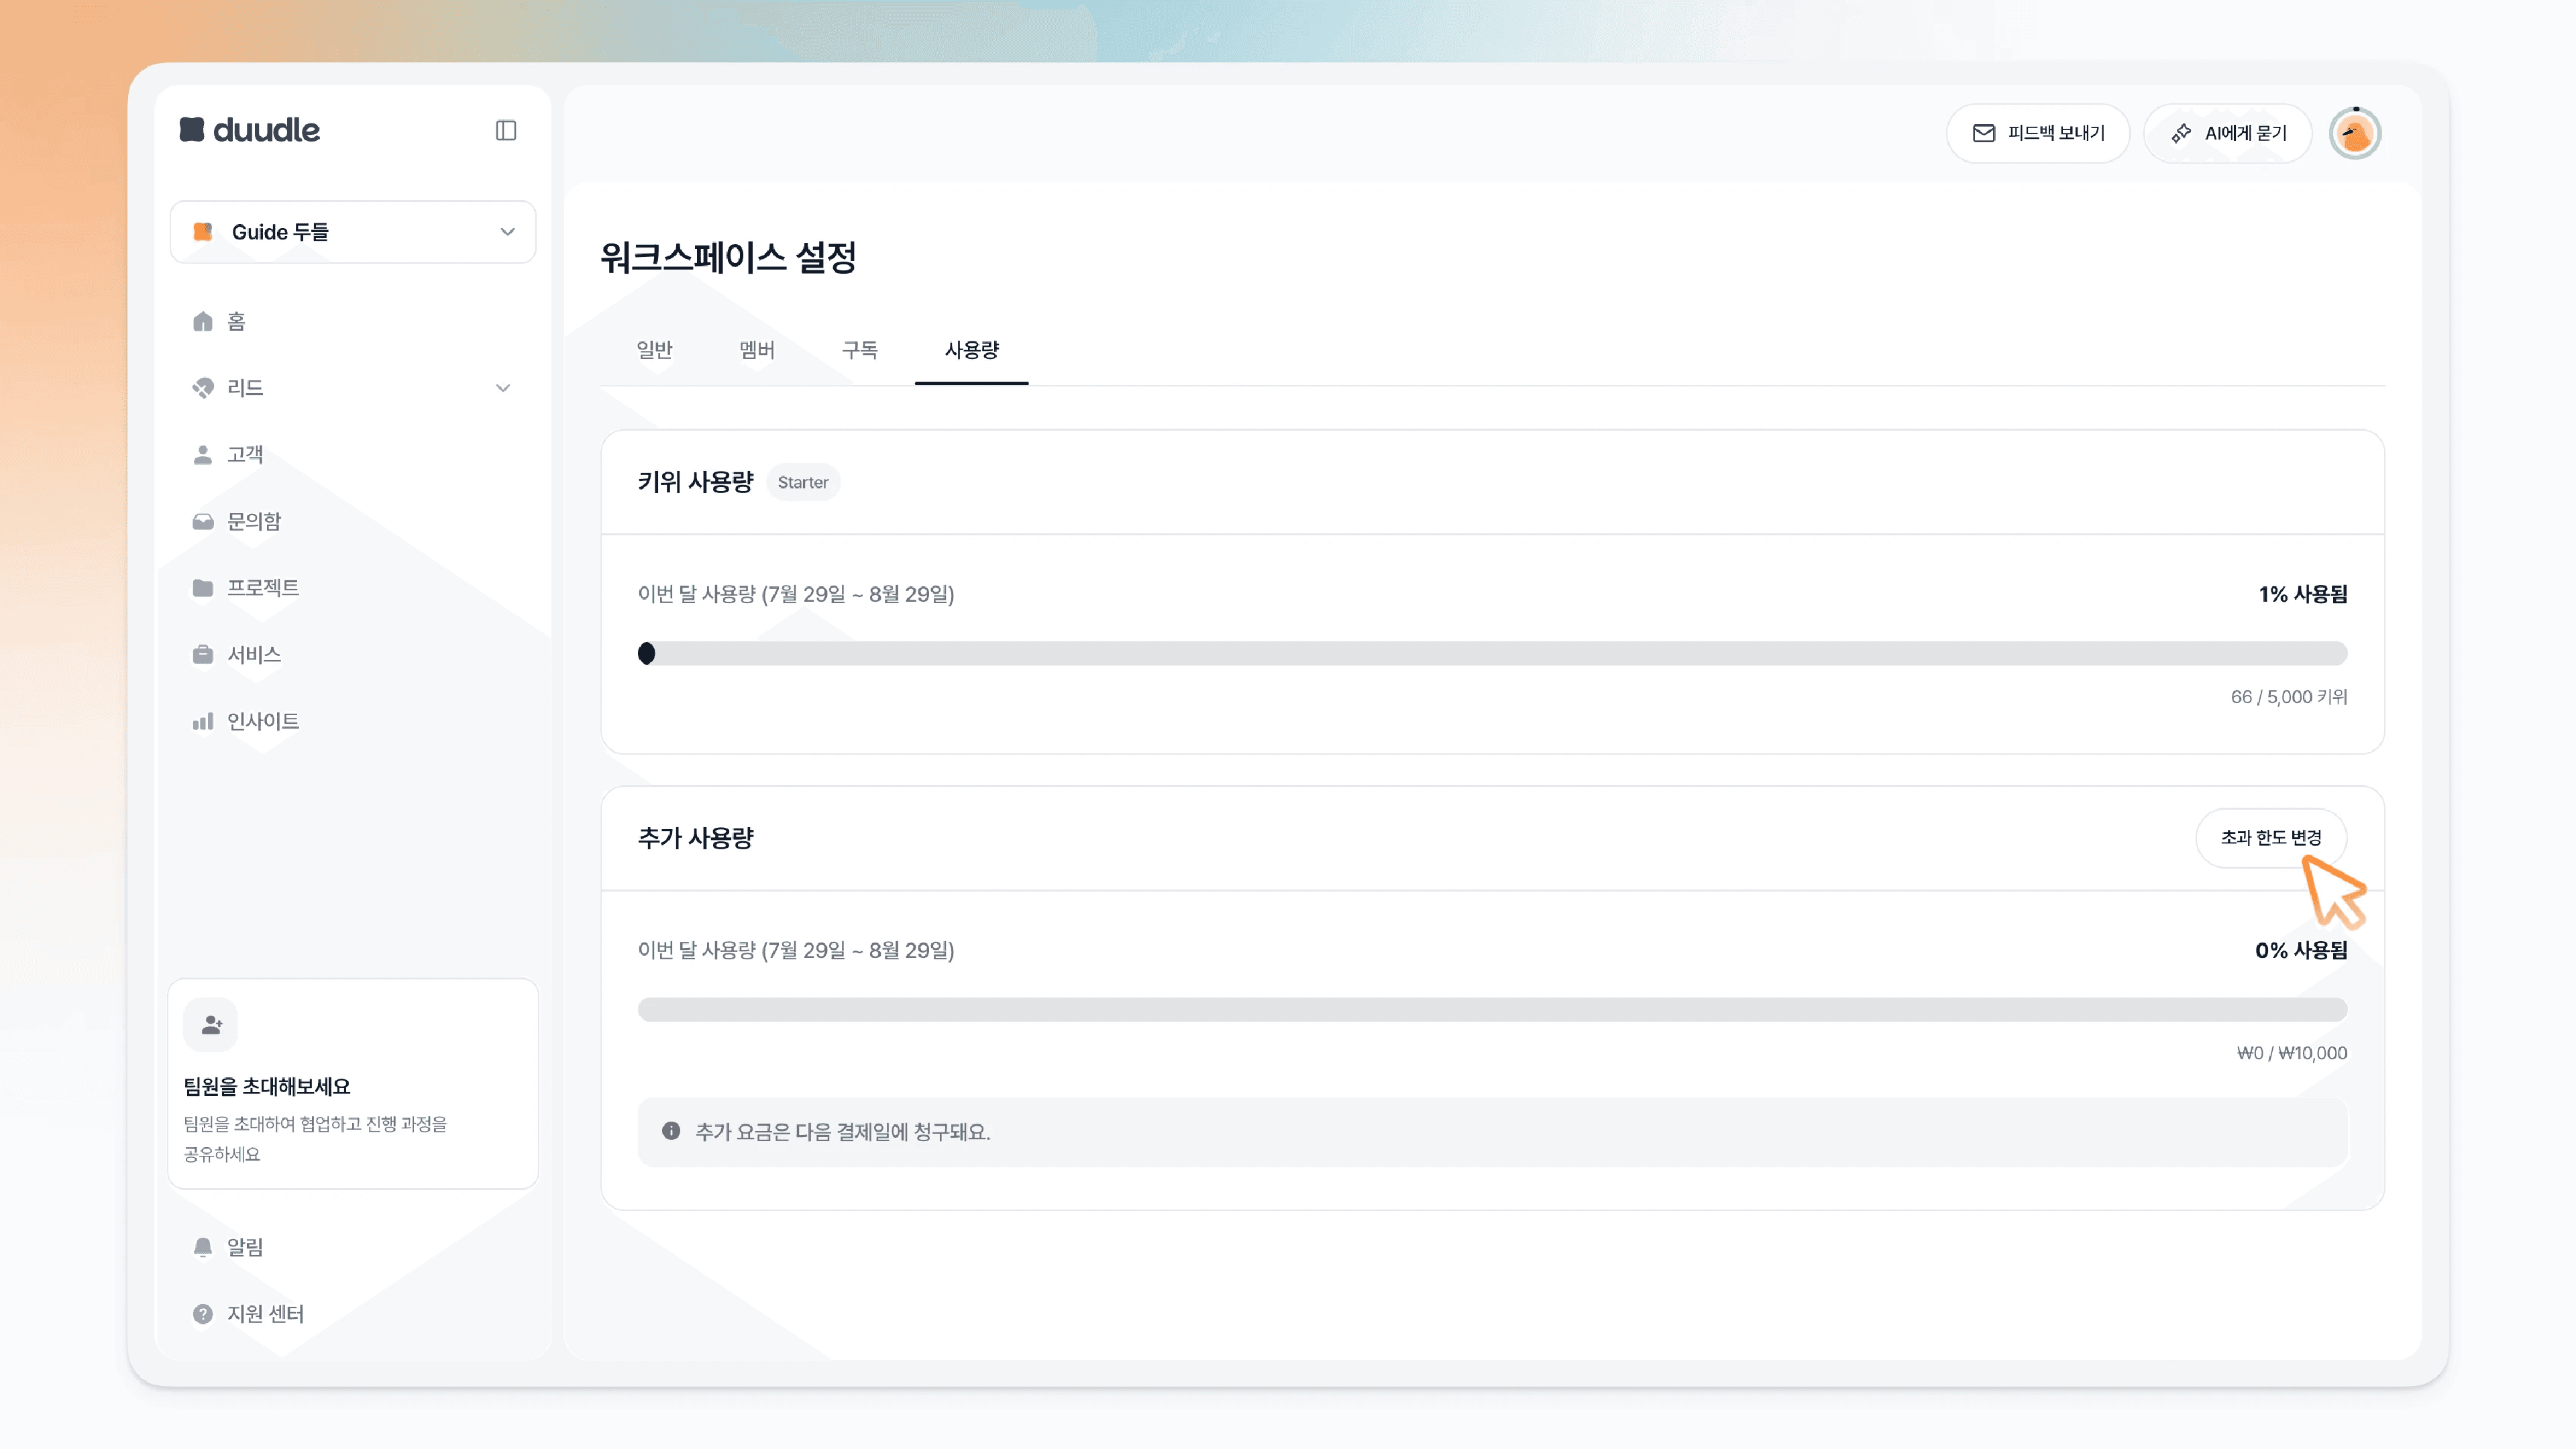Click the 리드 rocket icon
Image resolution: width=2576 pixels, height=1449 pixels.
coord(203,388)
